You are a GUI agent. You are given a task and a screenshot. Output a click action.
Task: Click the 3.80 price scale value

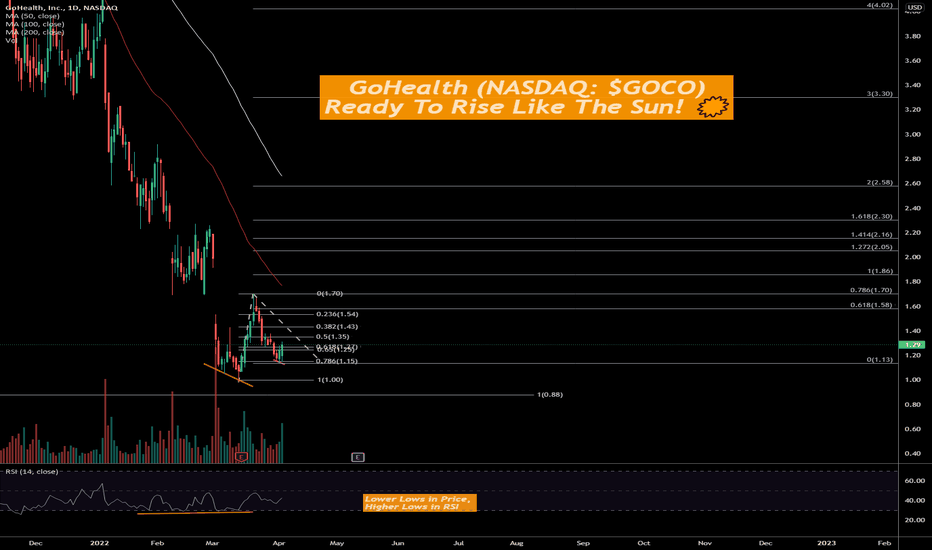[x=912, y=36]
